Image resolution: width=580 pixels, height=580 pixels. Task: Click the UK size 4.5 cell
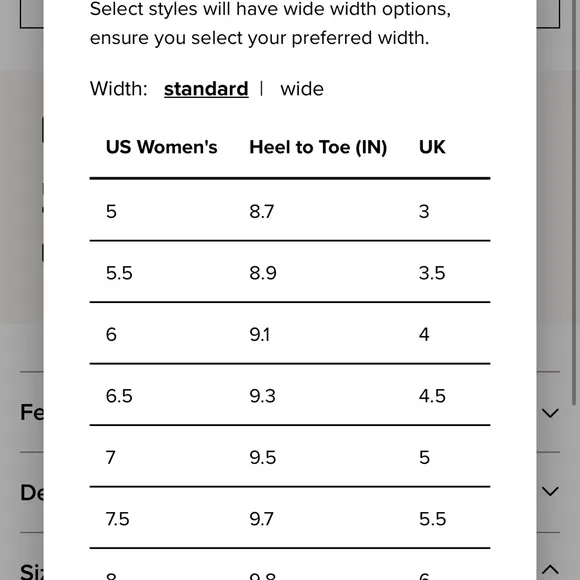coord(432,396)
